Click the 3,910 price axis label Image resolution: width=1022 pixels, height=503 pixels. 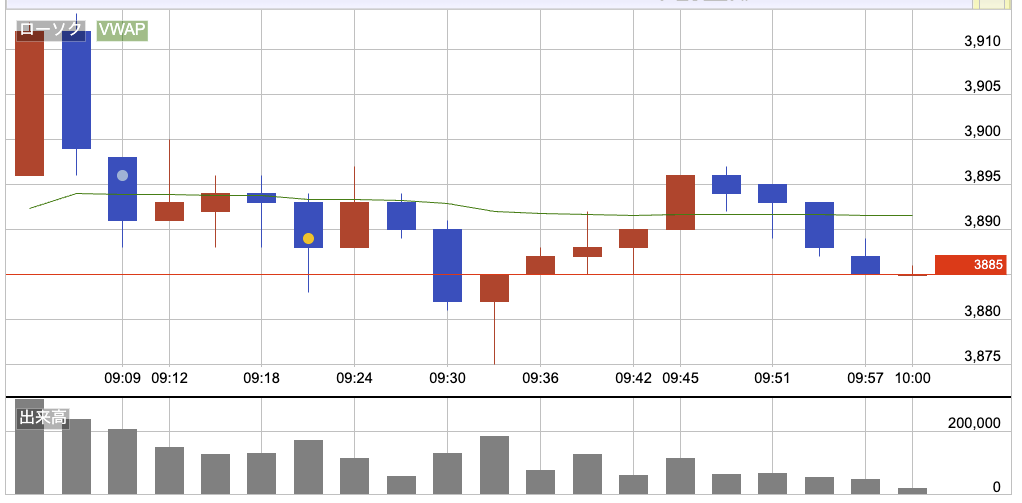coord(981,41)
